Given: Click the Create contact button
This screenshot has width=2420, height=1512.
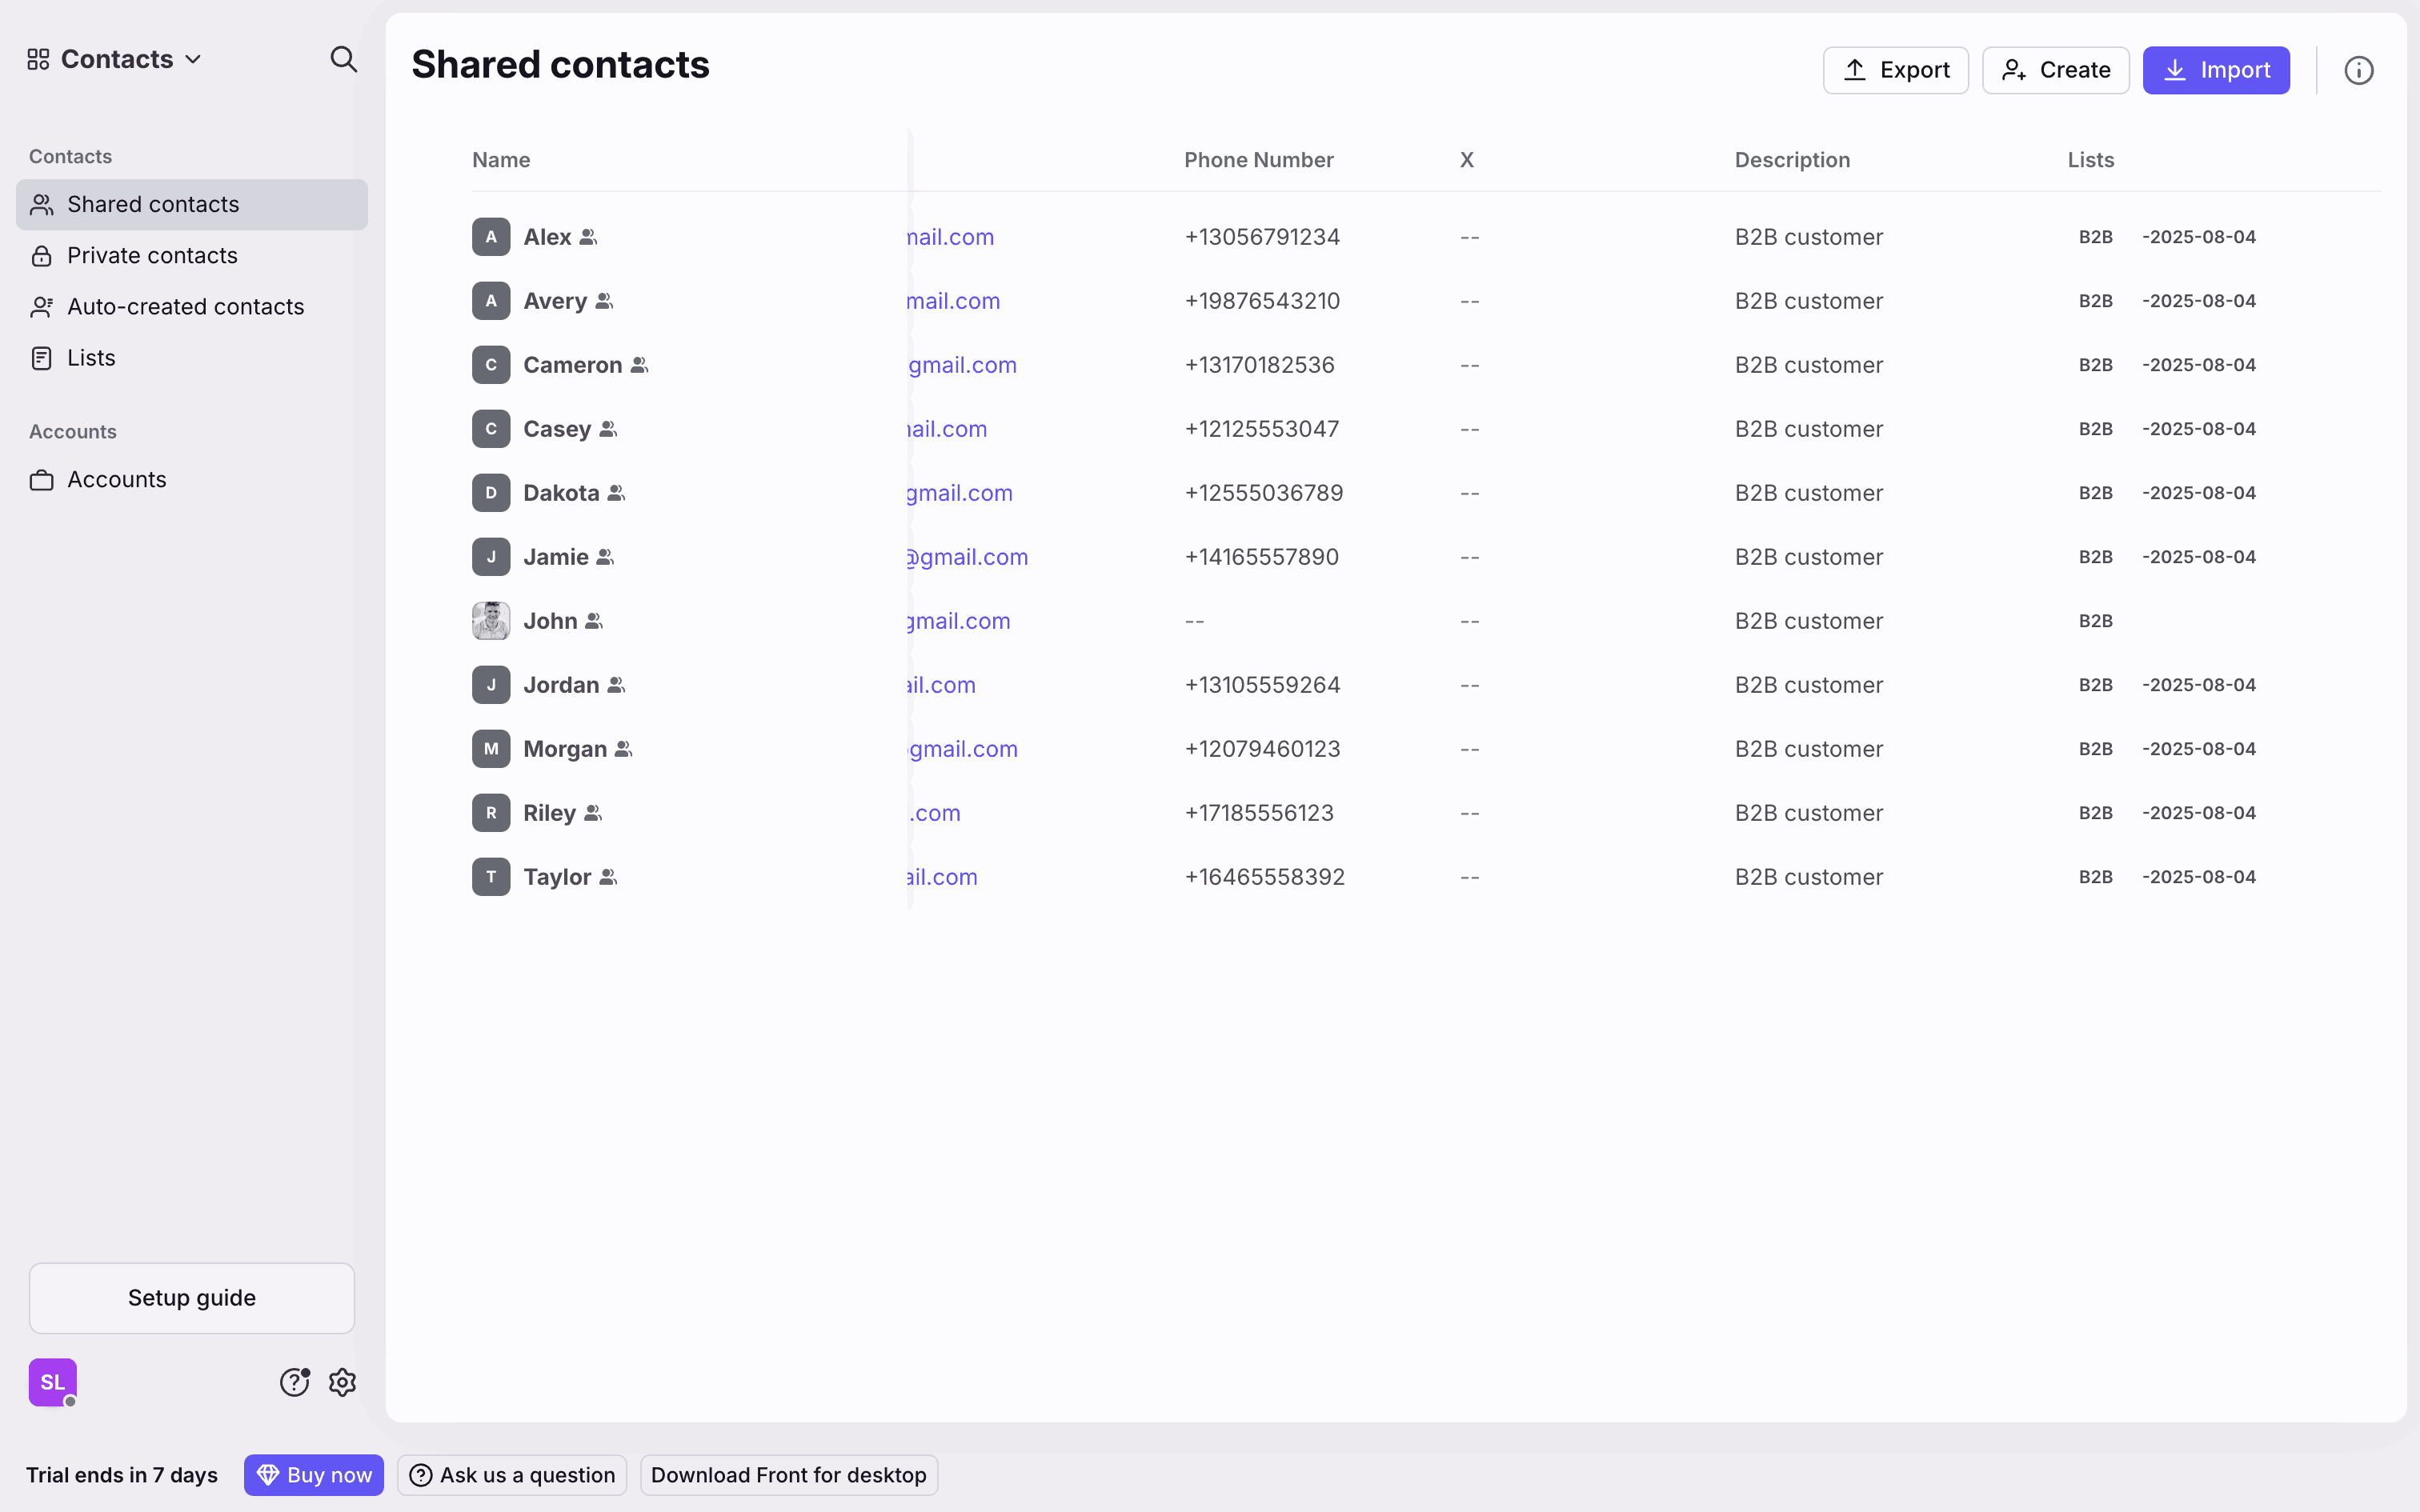Looking at the screenshot, I should (2055, 70).
